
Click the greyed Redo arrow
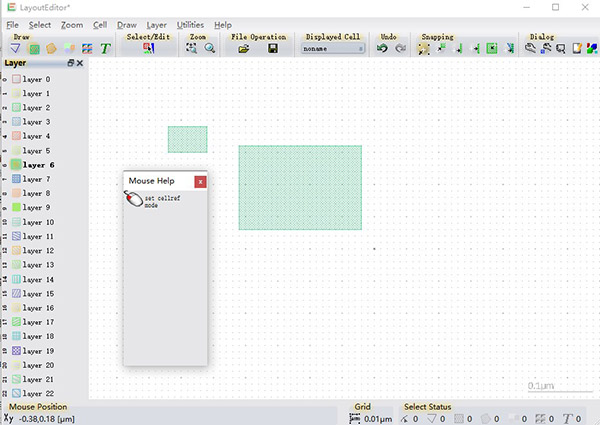[x=400, y=48]
